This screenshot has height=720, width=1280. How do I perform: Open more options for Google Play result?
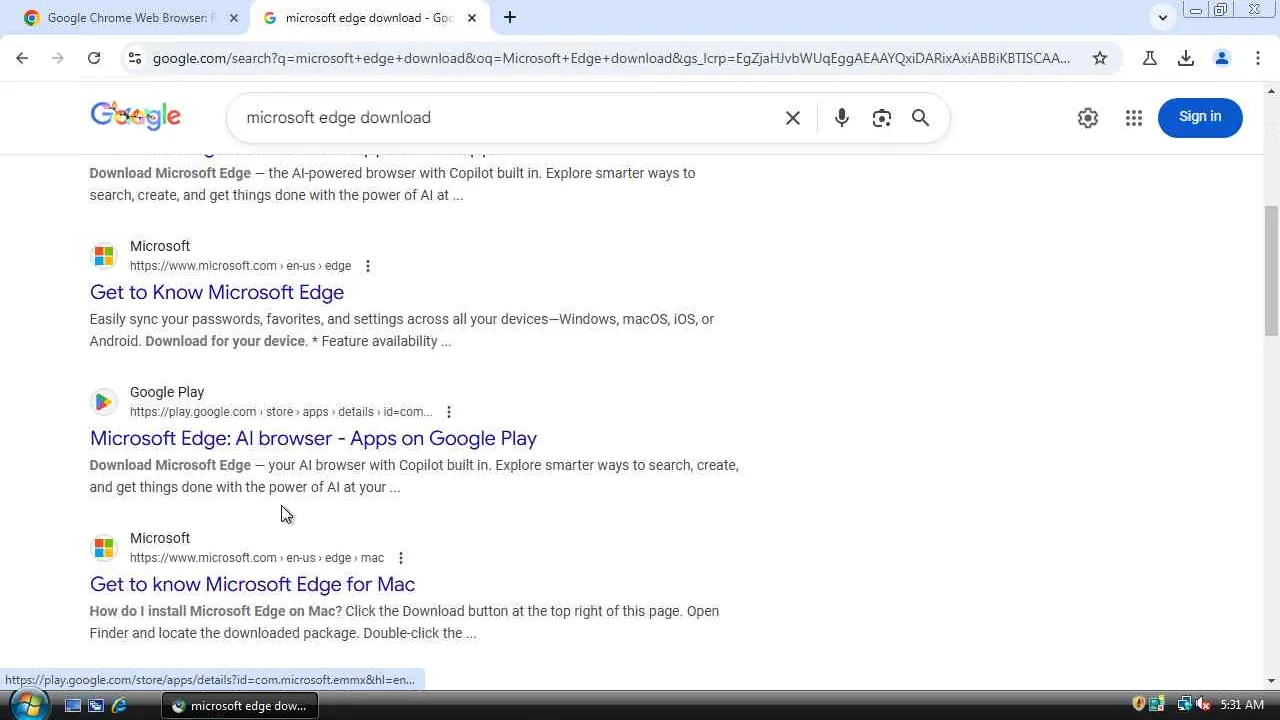[449, 412]
